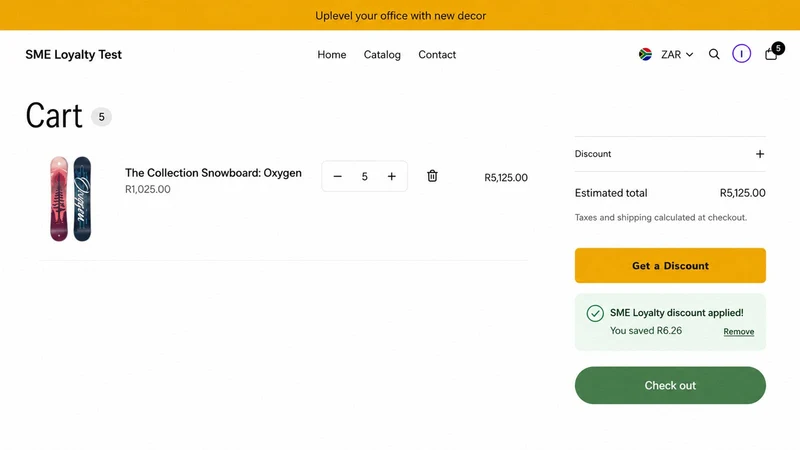
Task: Open the Contact menu item
Action: point(437,55)
